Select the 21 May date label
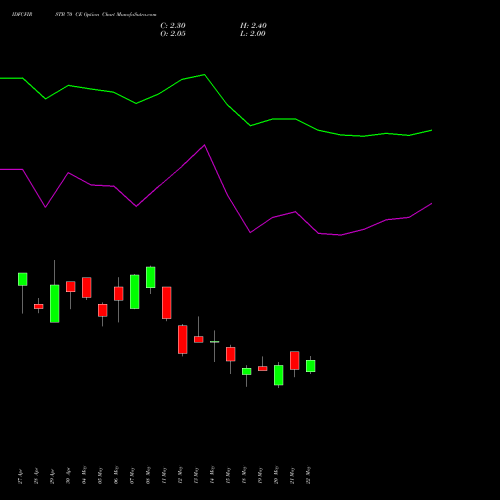This screenshot has width=500, height=500. click(x=292, y=475)
